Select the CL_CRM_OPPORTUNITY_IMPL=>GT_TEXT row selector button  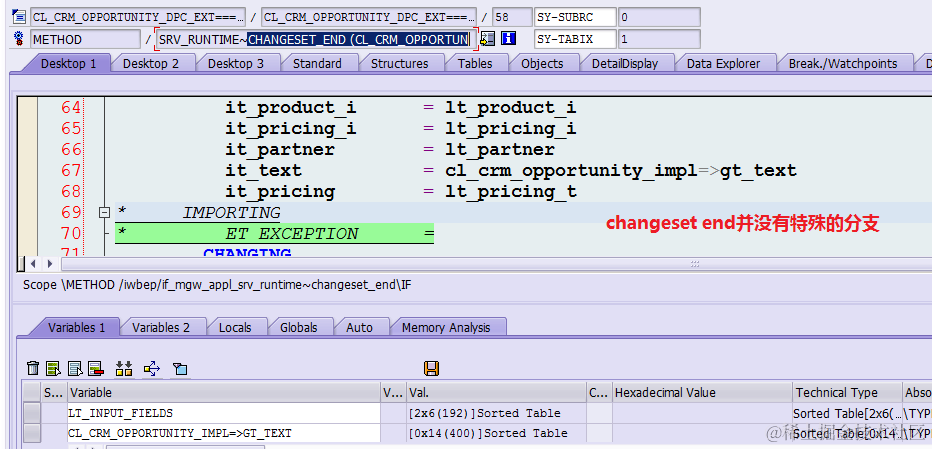[x=32, y=433]
